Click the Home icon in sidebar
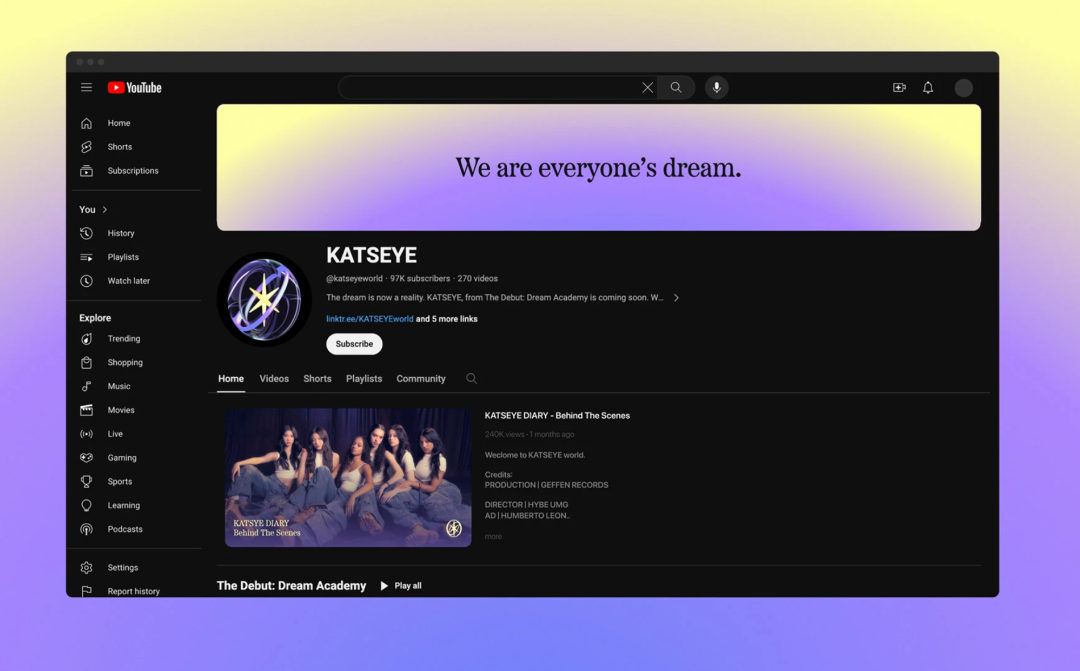1080x671 pixels. [86, 123]
